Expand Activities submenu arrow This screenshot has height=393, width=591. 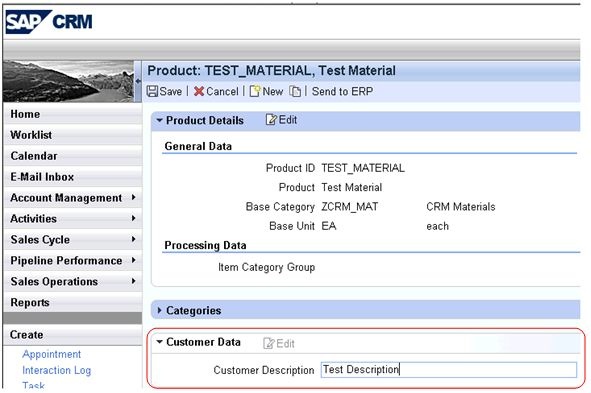click(133, 218)
